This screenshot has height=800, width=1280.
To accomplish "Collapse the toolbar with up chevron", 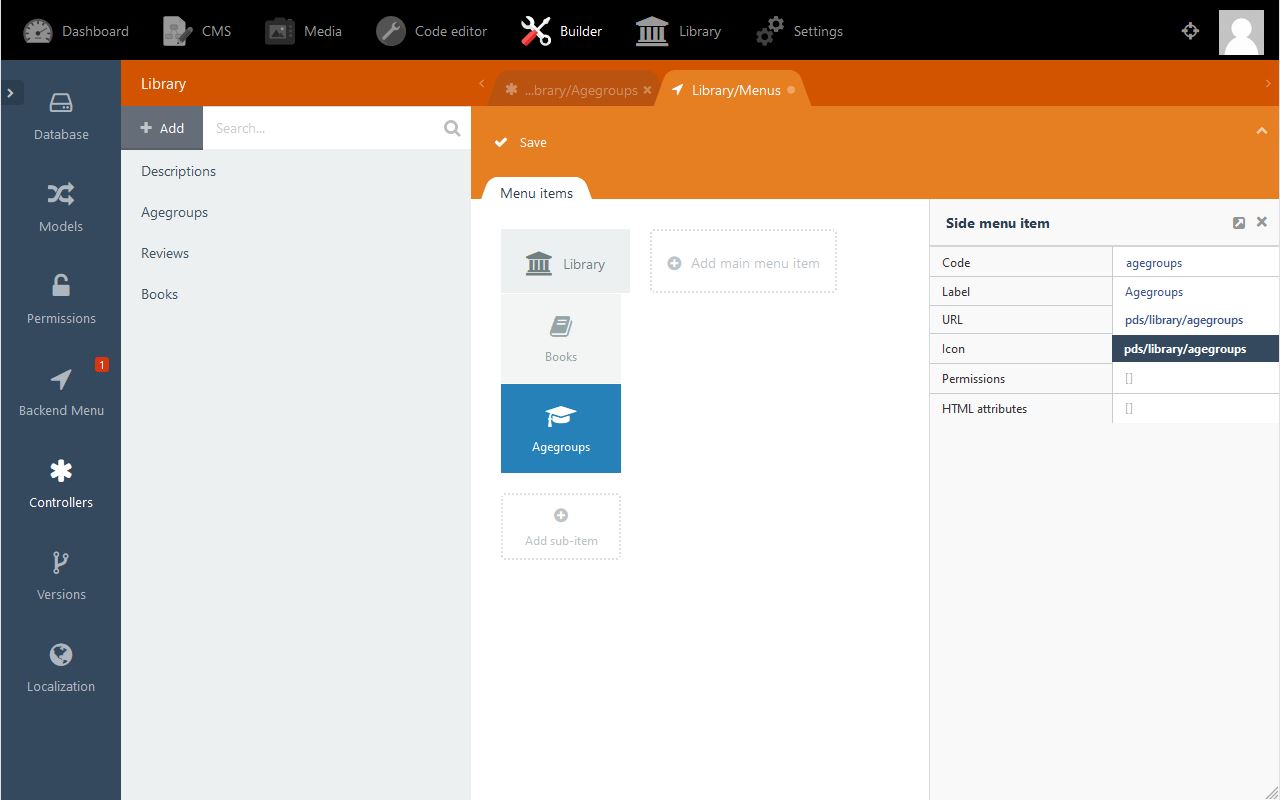I will [1261, 131].
